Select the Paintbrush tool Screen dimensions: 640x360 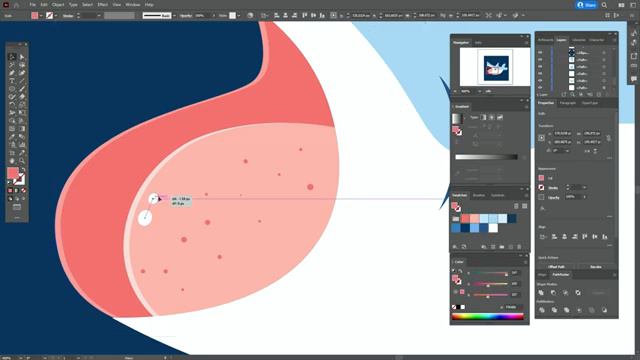pos(22,89)
